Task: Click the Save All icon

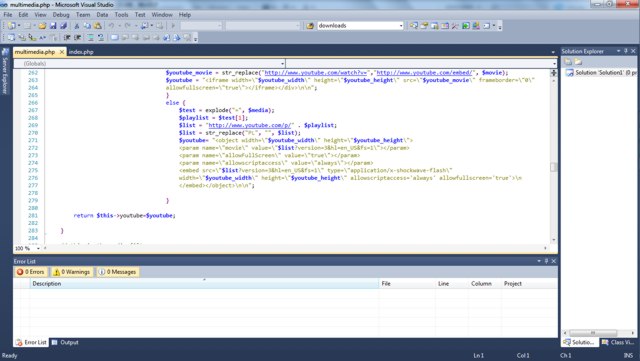Action: [x=63, y=26]
